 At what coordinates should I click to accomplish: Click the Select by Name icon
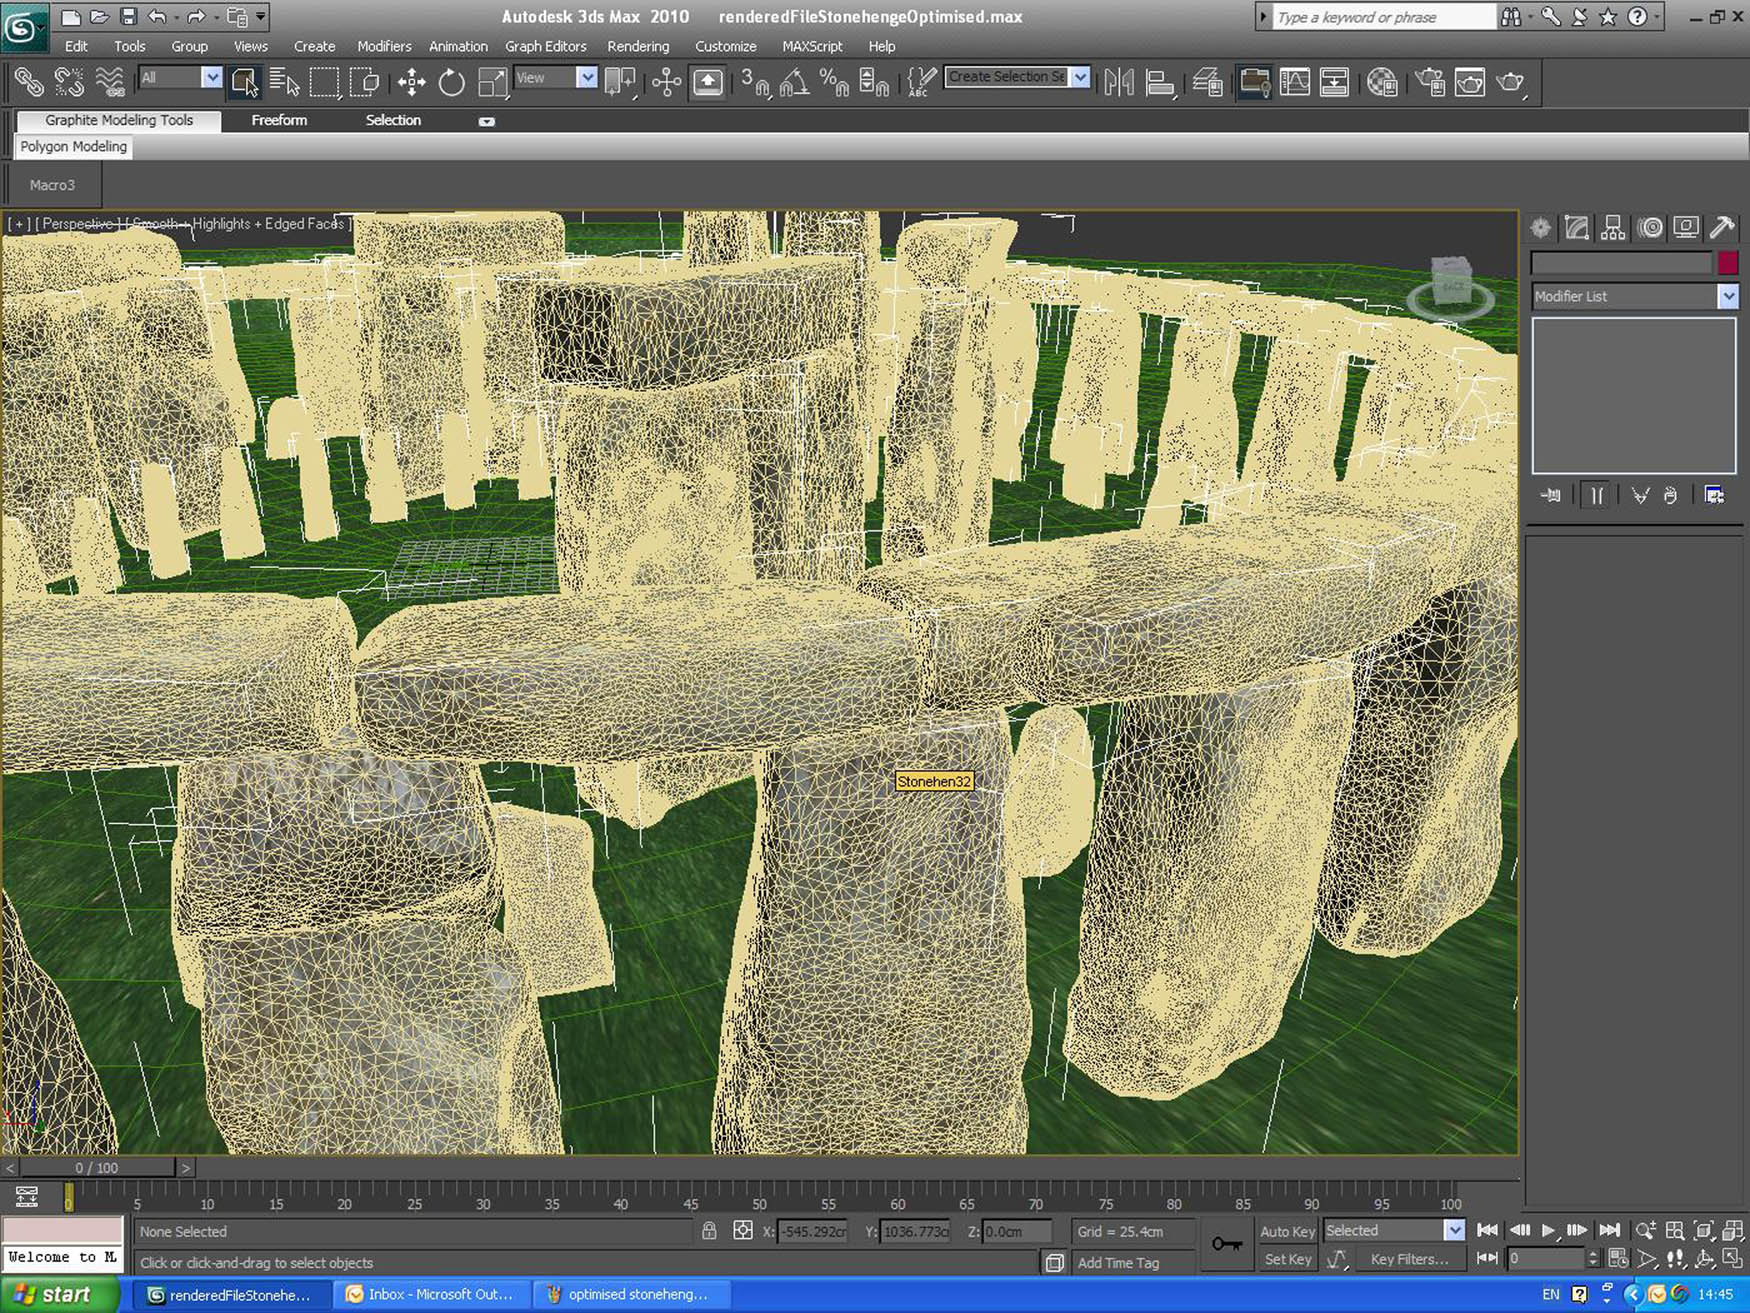284,82
